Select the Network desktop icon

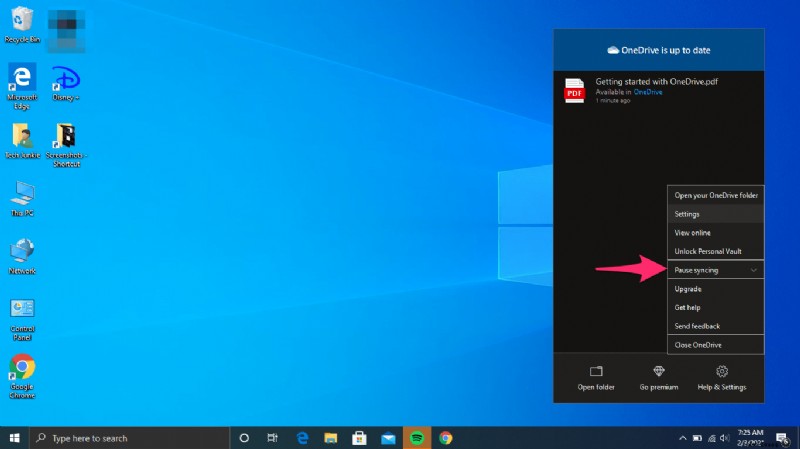click(x=22, y=257)
